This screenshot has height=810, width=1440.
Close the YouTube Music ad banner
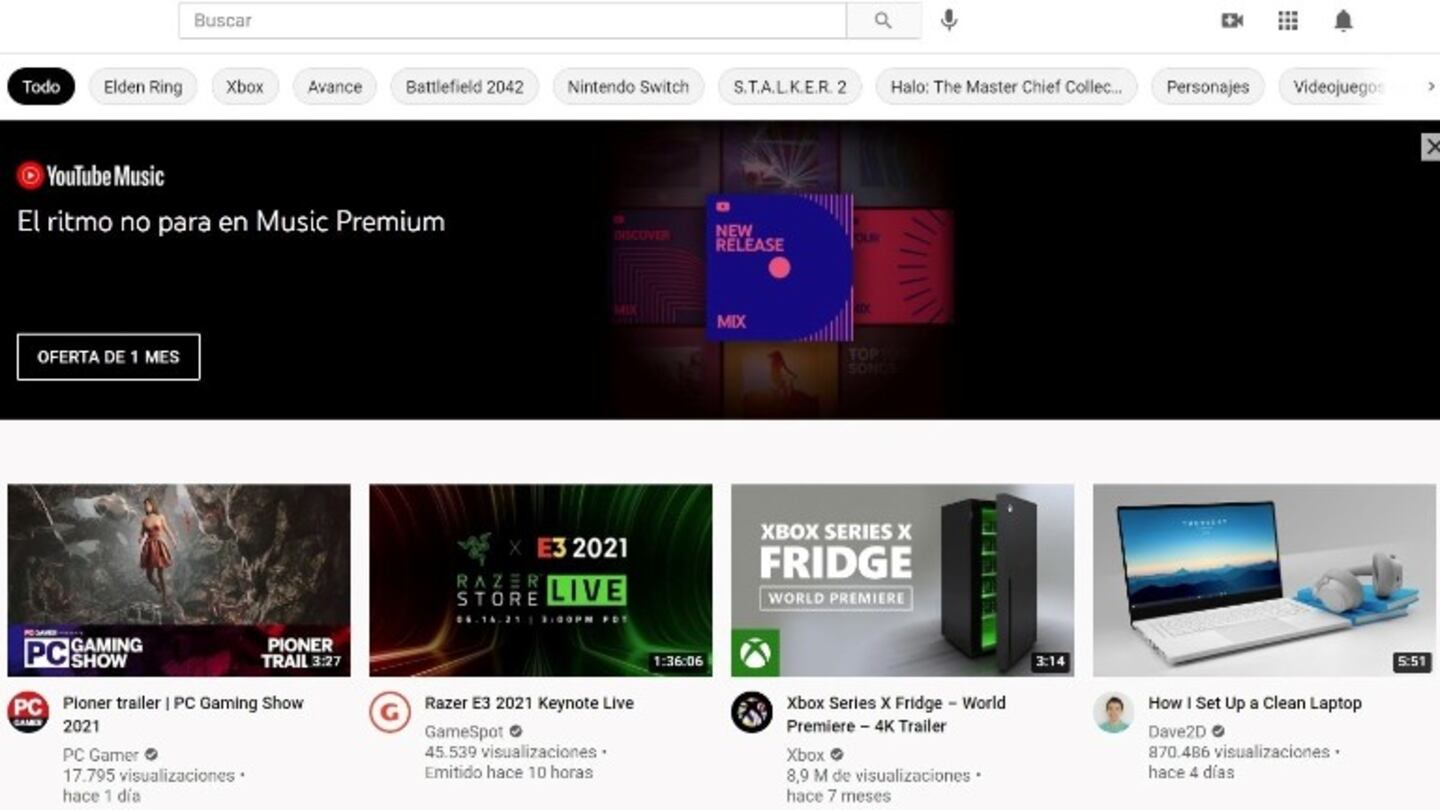pyautogui.click(x=1431, y=147)
